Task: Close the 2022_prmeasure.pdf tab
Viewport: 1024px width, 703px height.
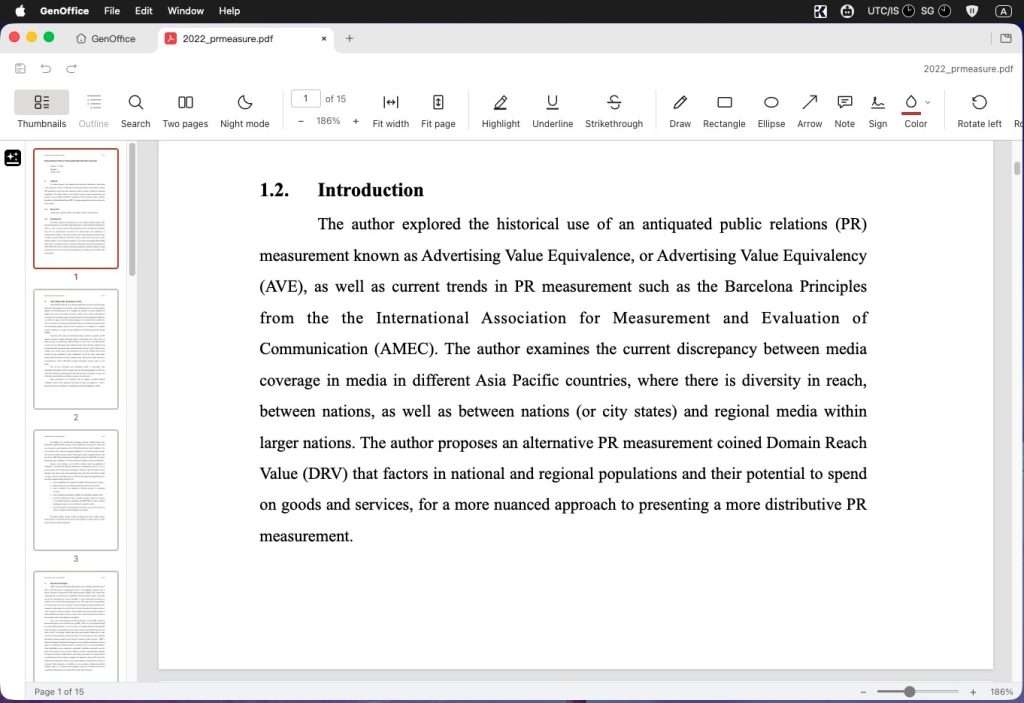Action: (x=323, y=39)
